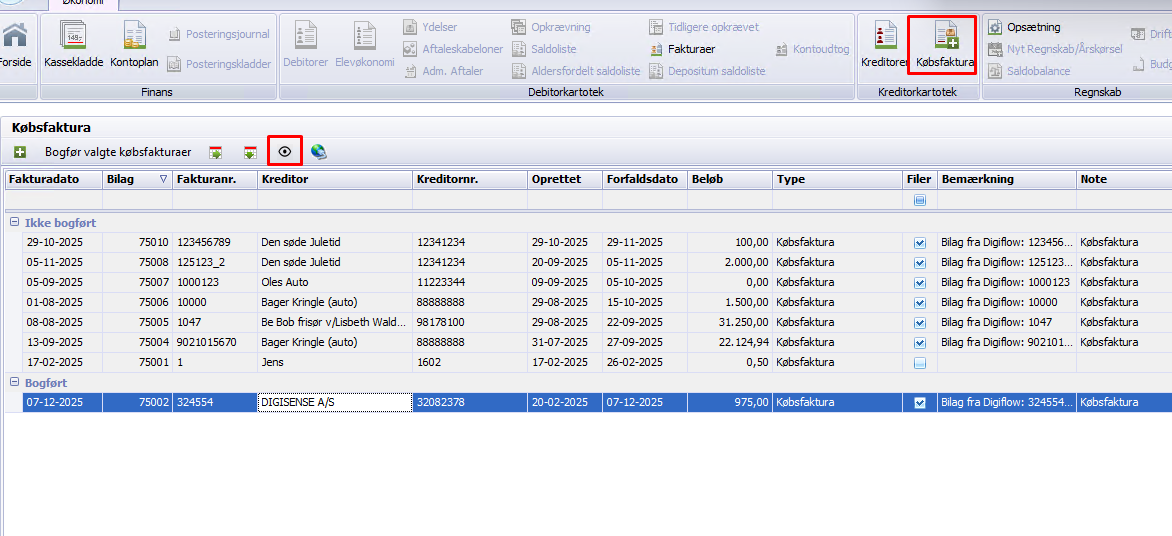
Task: Click the Beløb filter field in filter row
Action: coord(730,200)
